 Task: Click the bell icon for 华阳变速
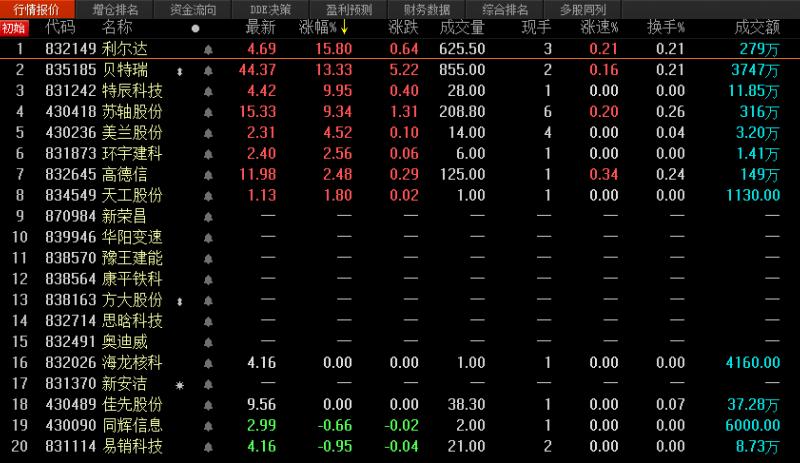click(x=208, y=238)
